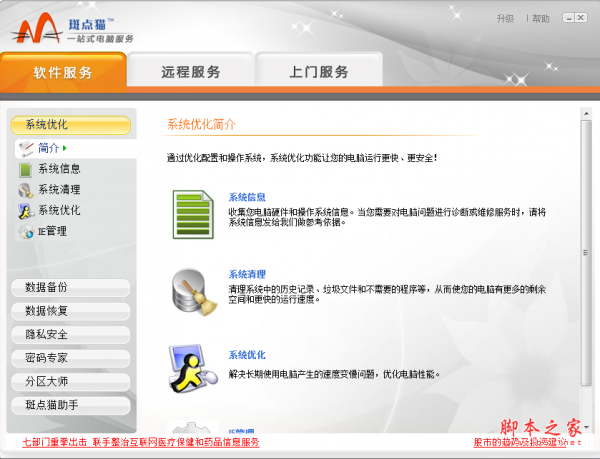Expand the 分区大师 section
This screenshot has width=600, height=459.
pyautogui.click(x=71, y=382)
